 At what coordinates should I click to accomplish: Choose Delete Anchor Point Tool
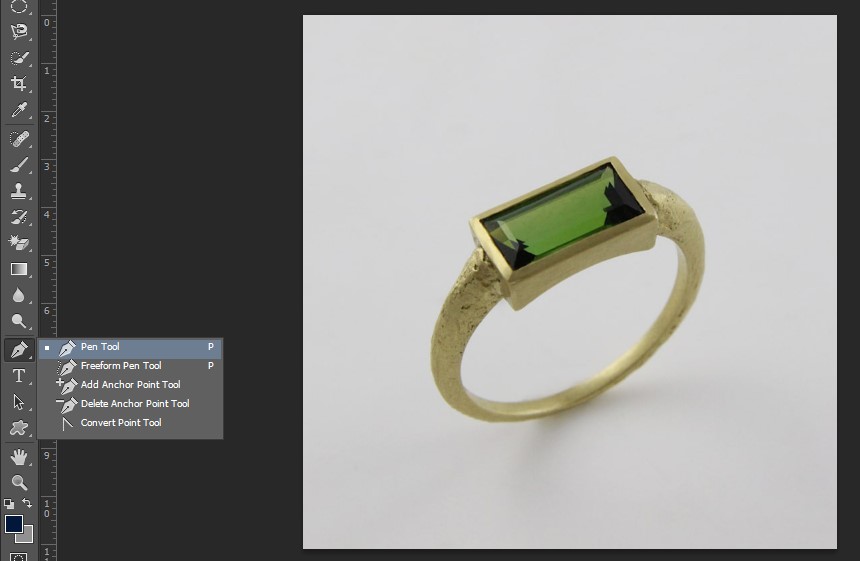coord(130,404)
